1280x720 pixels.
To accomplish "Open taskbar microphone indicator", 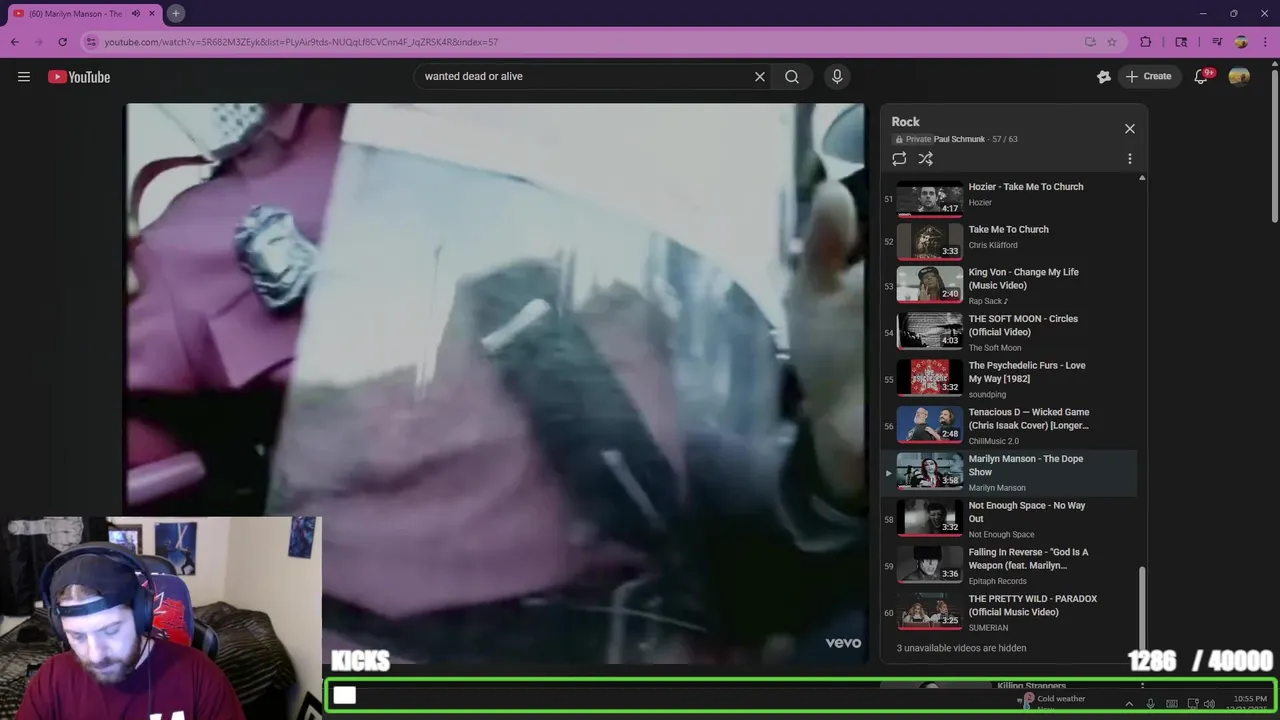I will coord(1150,704).
